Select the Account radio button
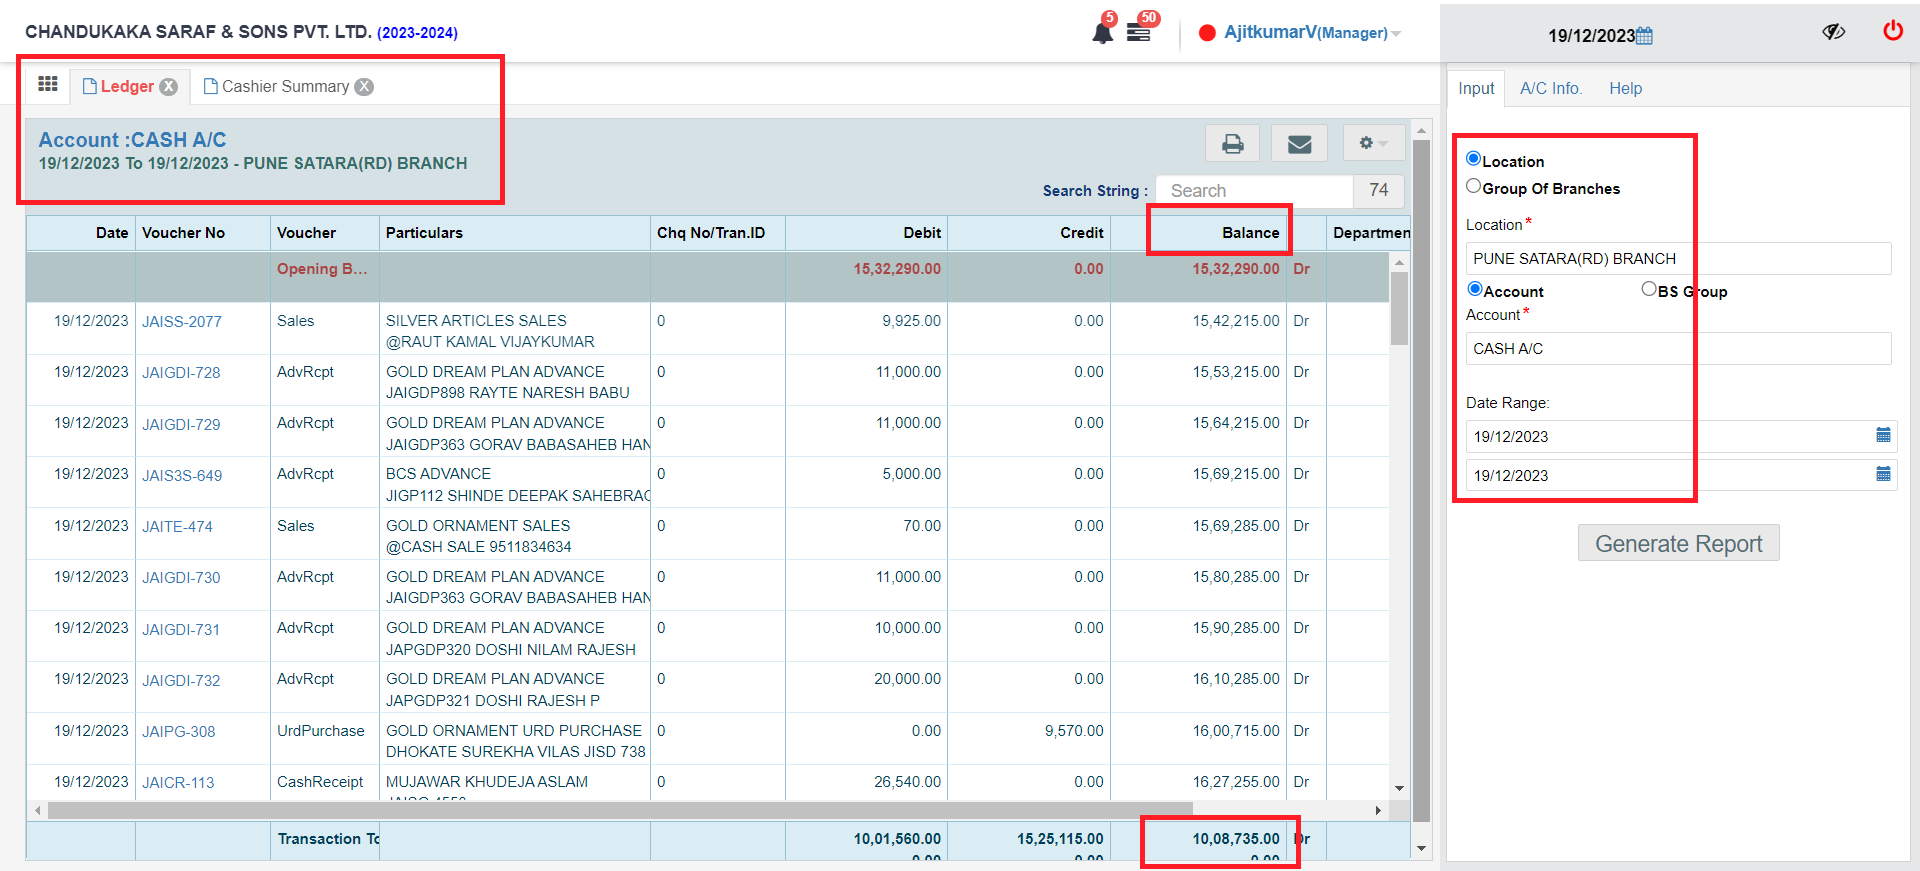Viewport: 1920px width, 871px height. point(1475,289)
